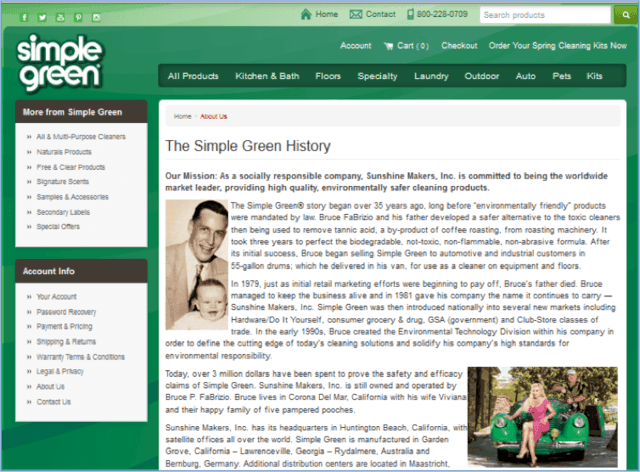640x472 pixels.
Task: Open Warranty Terms & Conditions link
Action: click(80, 357)
